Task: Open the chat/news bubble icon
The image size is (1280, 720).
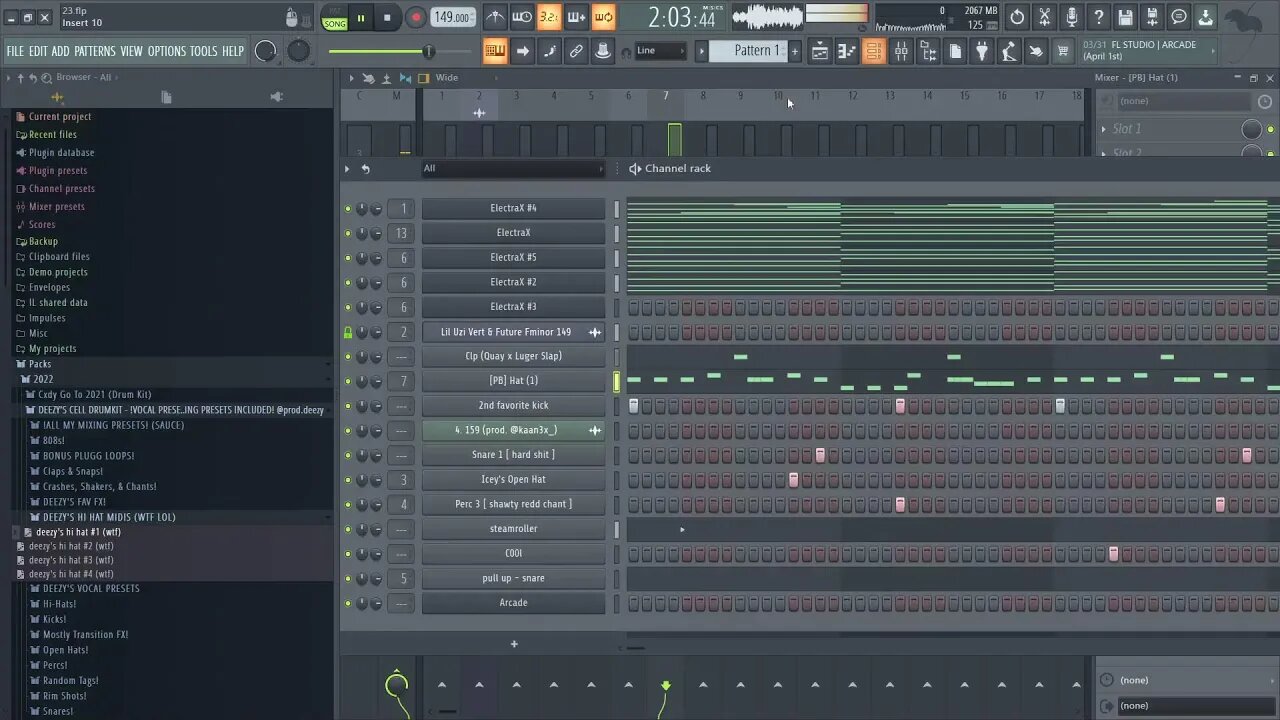Action: (1179, 17)
